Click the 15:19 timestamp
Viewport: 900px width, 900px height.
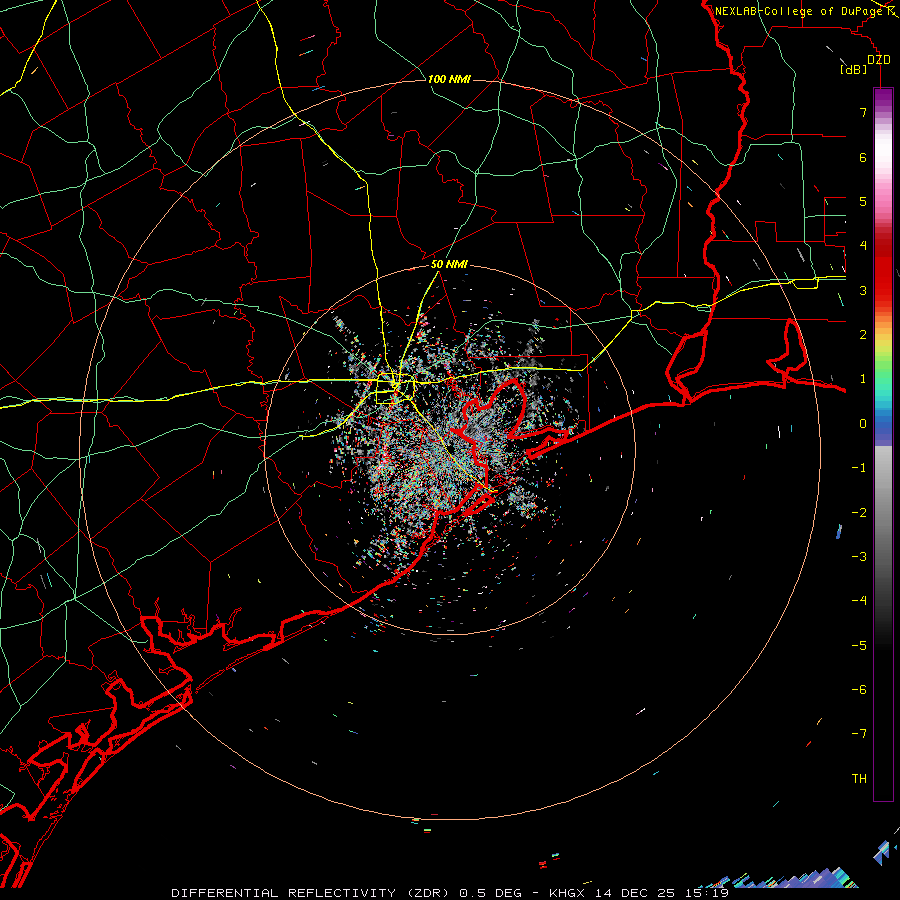tap(708, 893)
